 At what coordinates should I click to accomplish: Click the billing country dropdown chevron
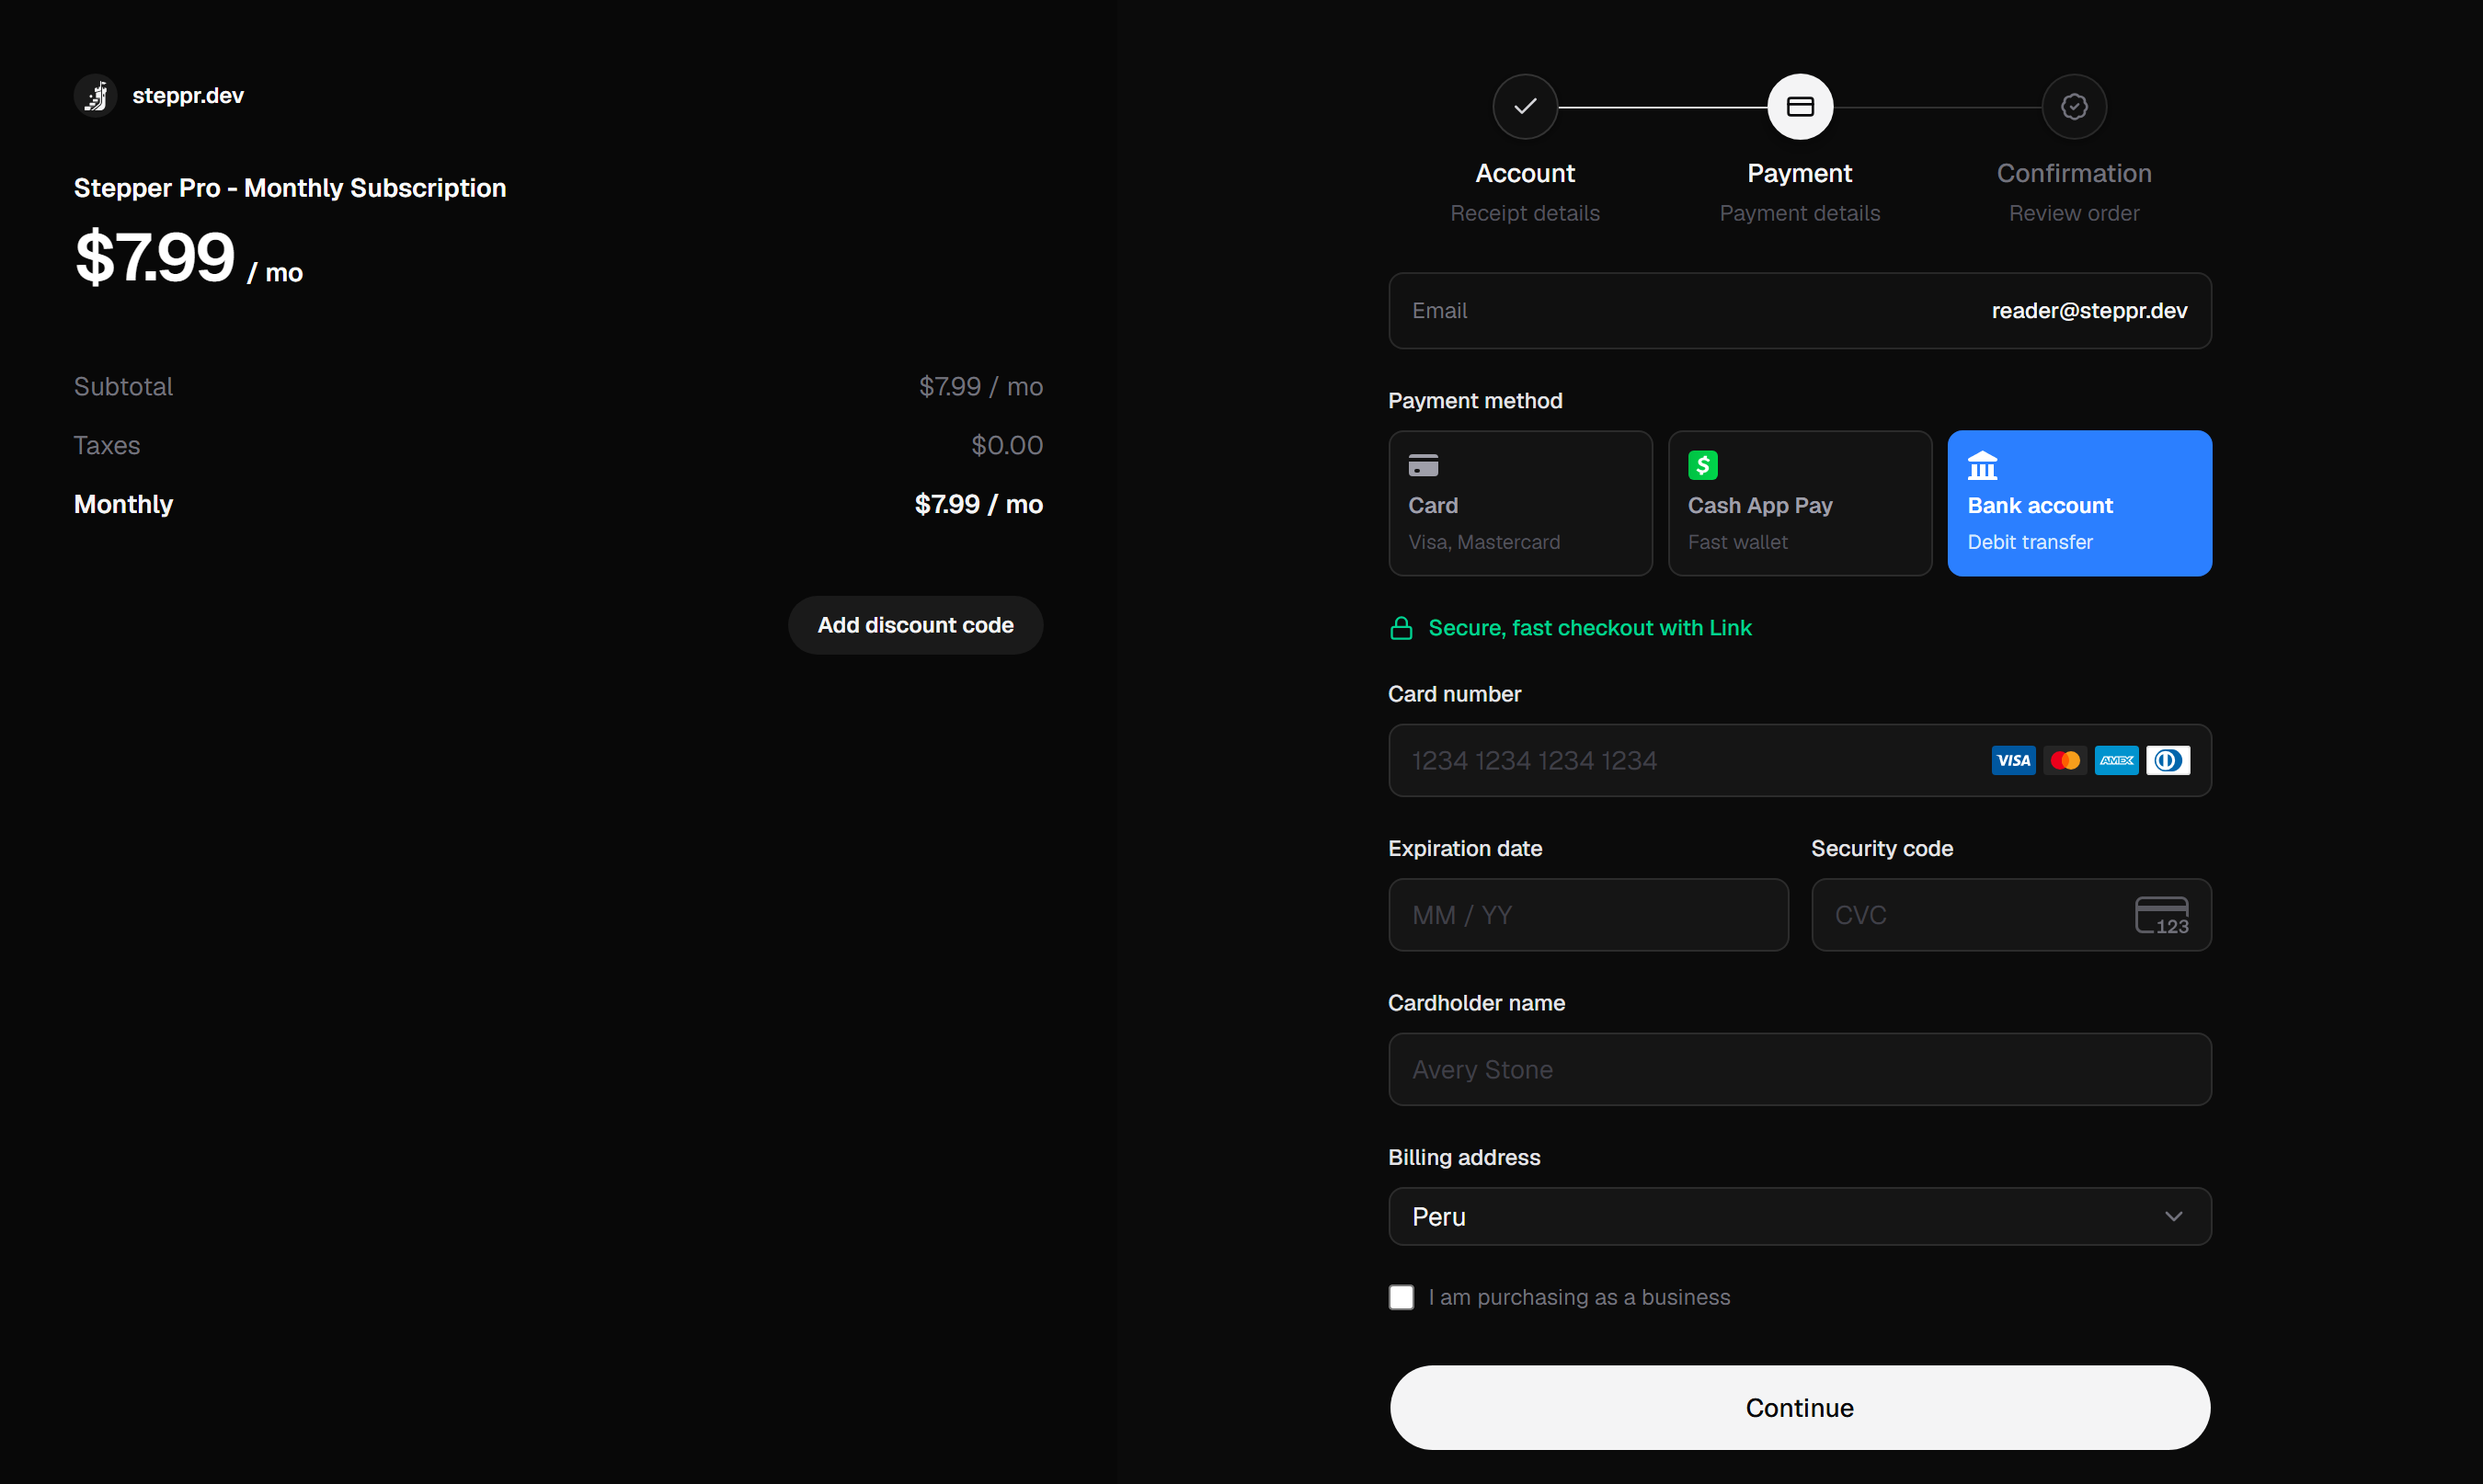pos(2173,1216)
